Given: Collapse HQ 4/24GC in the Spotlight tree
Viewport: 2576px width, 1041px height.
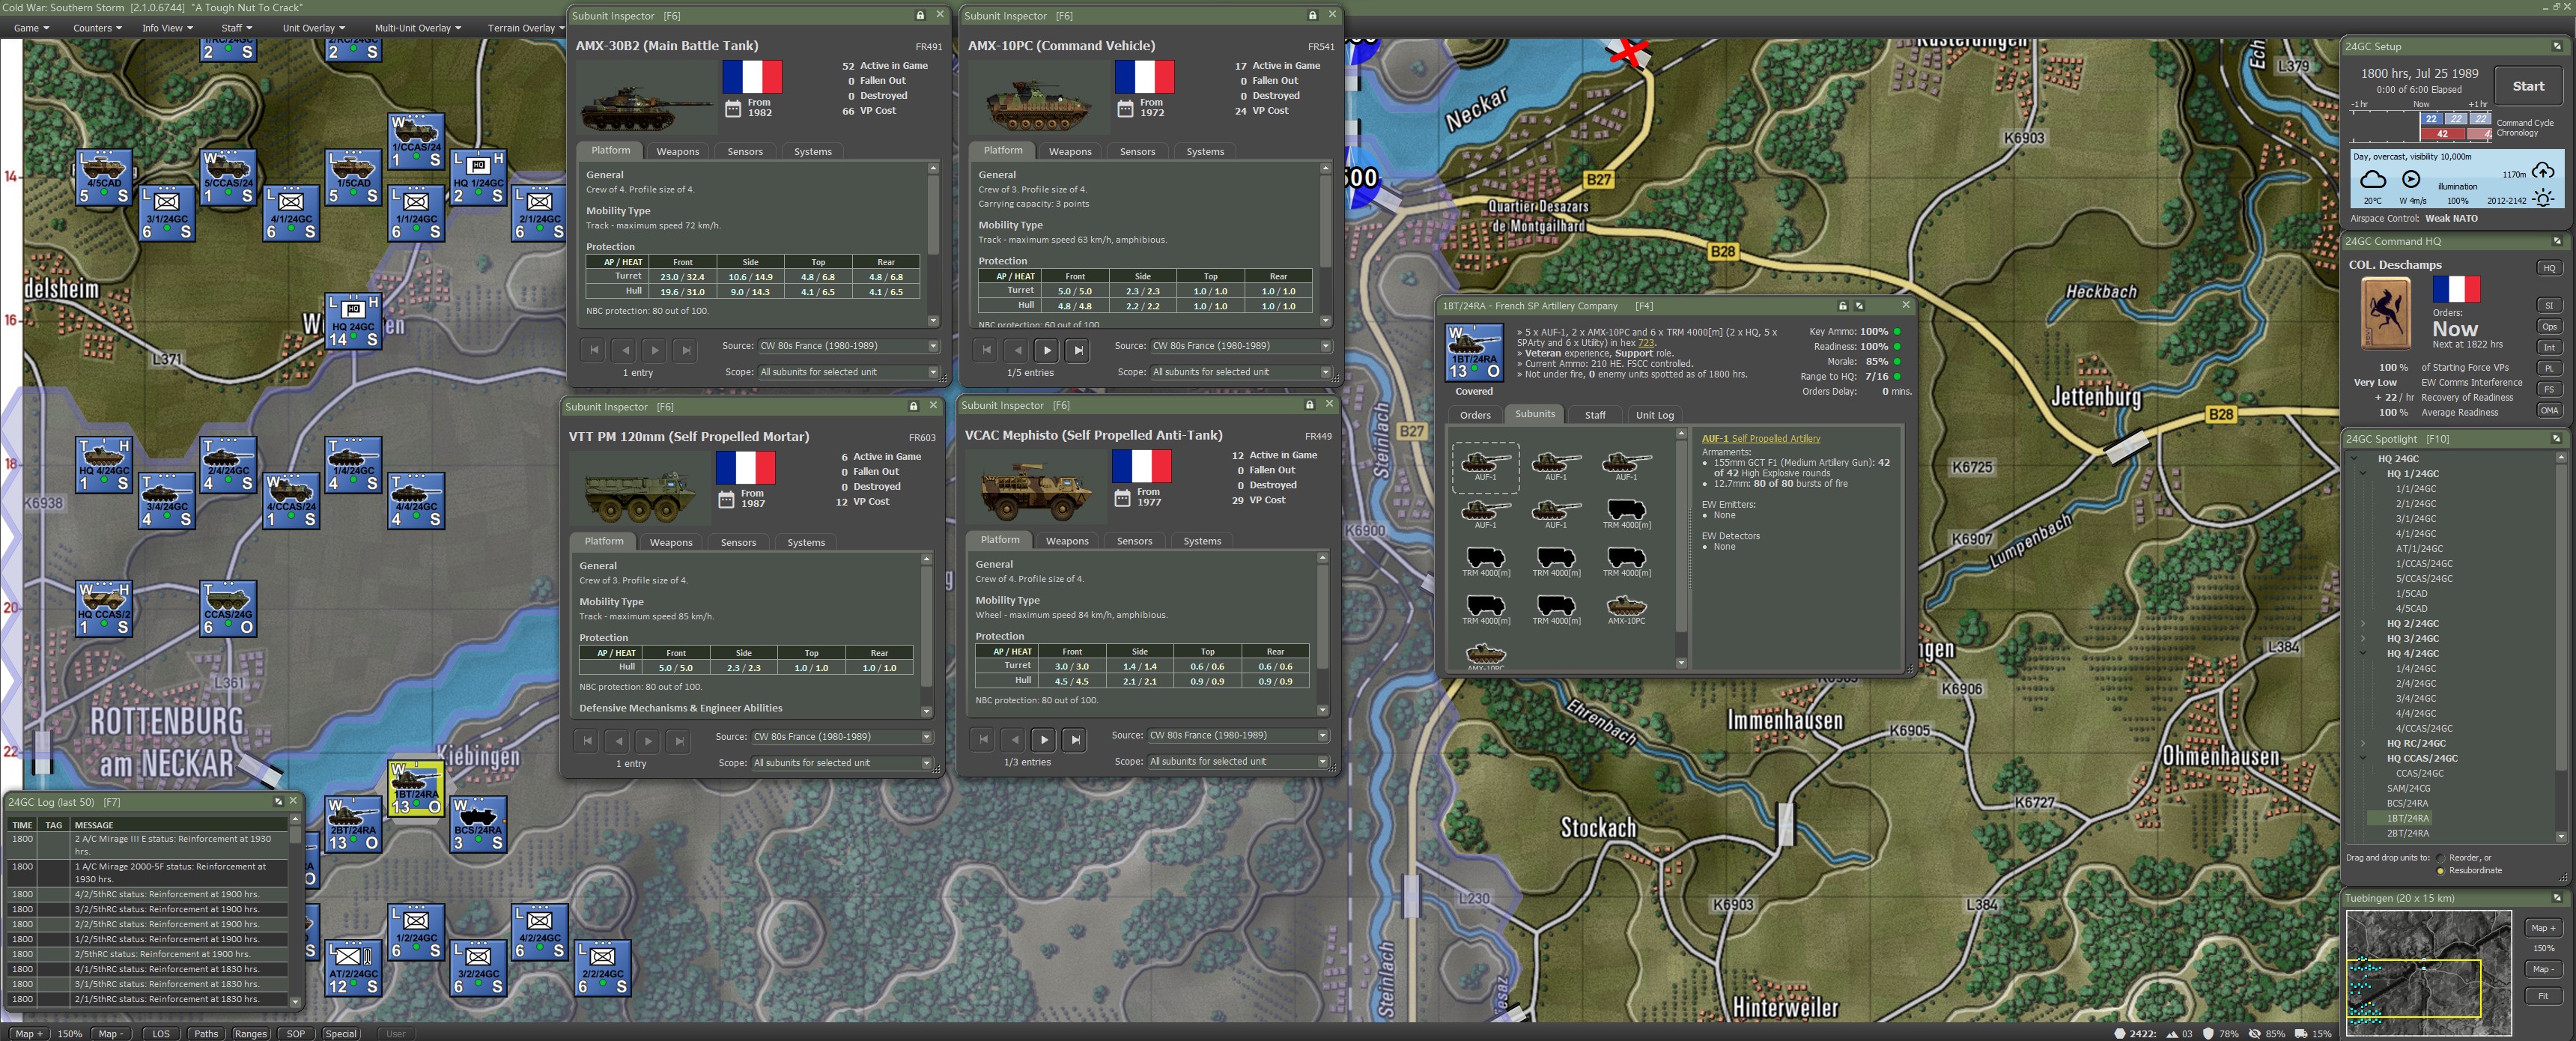Looking at the screenshot, I should point(2364,654).
